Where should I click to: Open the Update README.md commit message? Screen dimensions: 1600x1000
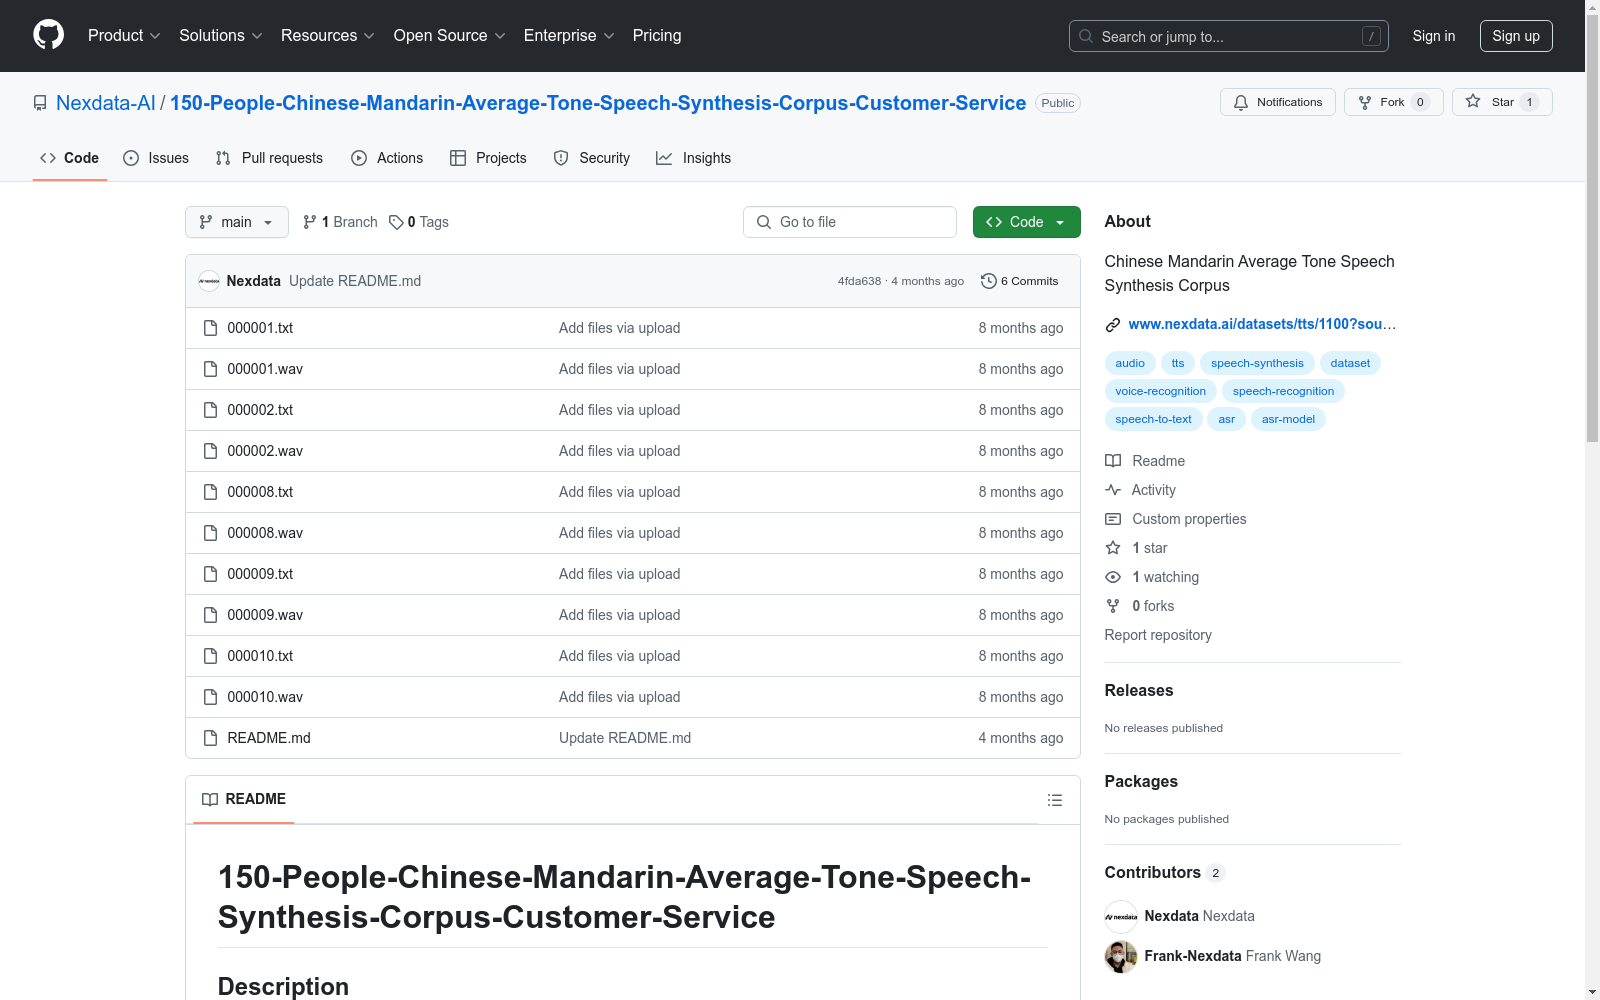355,281
